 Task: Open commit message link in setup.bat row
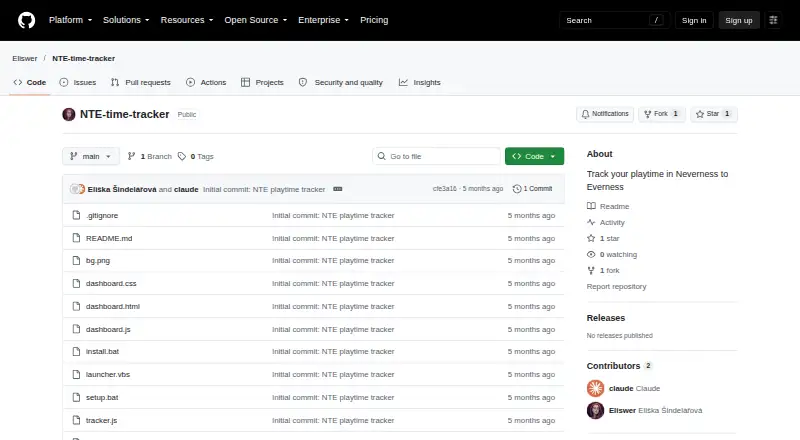[x=333, y=398]
